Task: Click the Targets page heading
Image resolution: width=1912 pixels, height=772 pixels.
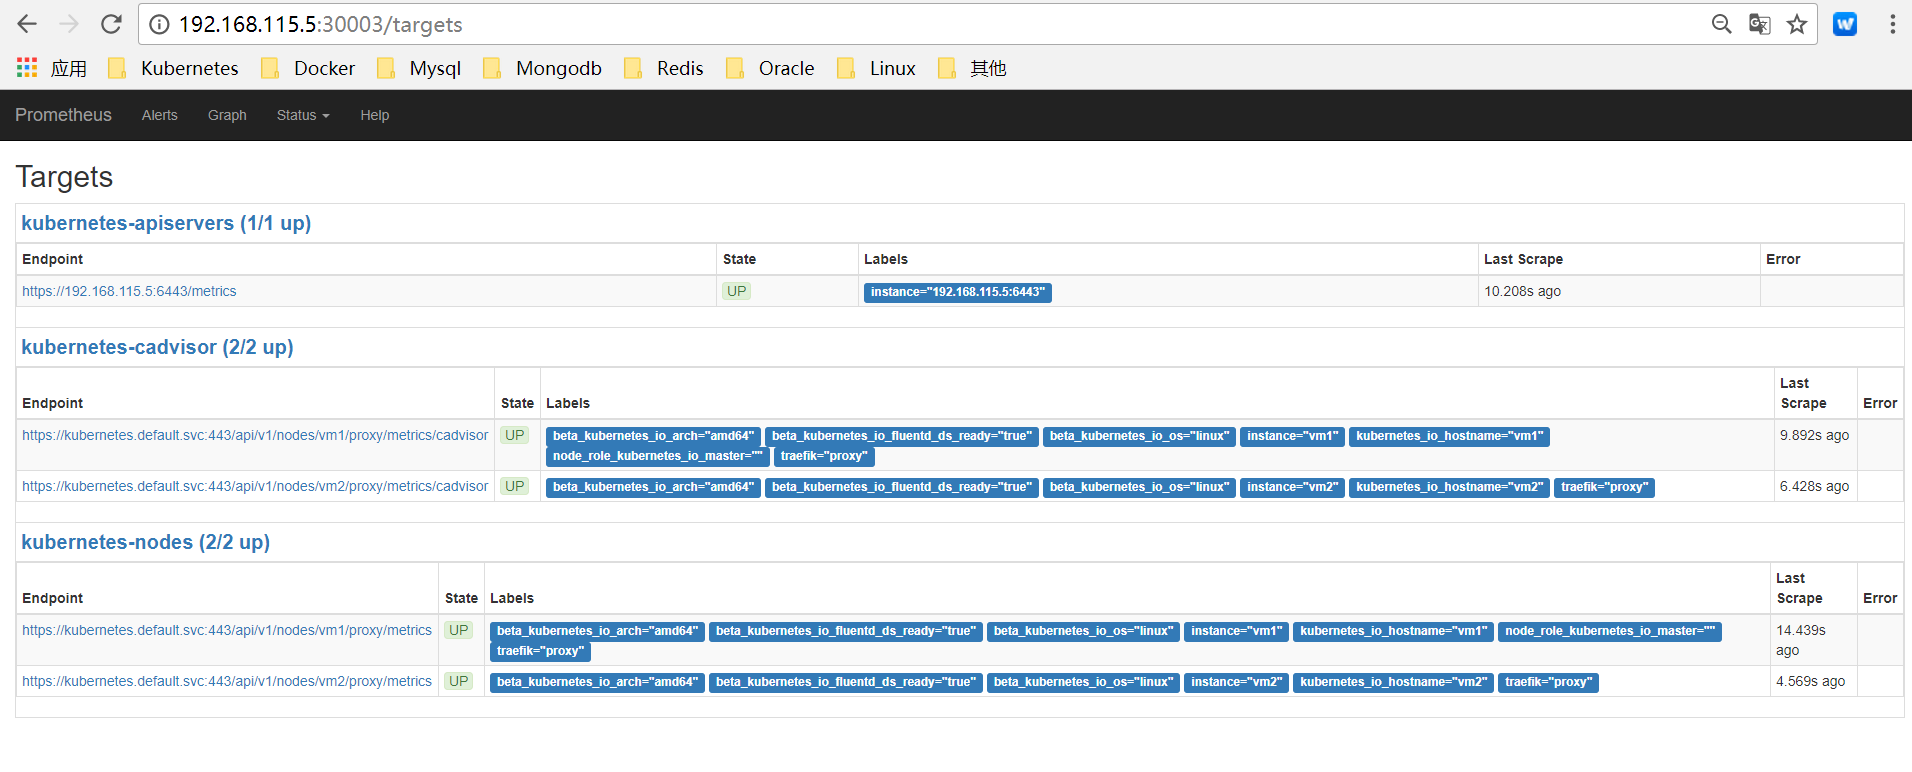Action: point(64,177)
